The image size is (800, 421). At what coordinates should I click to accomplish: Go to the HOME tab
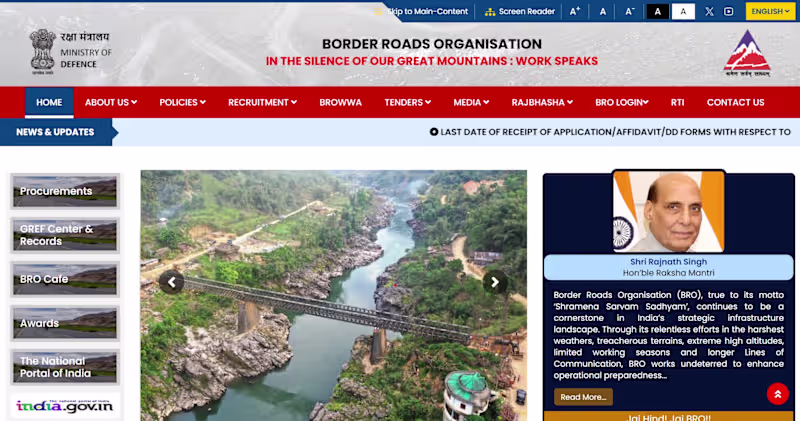tap(49, 102)
